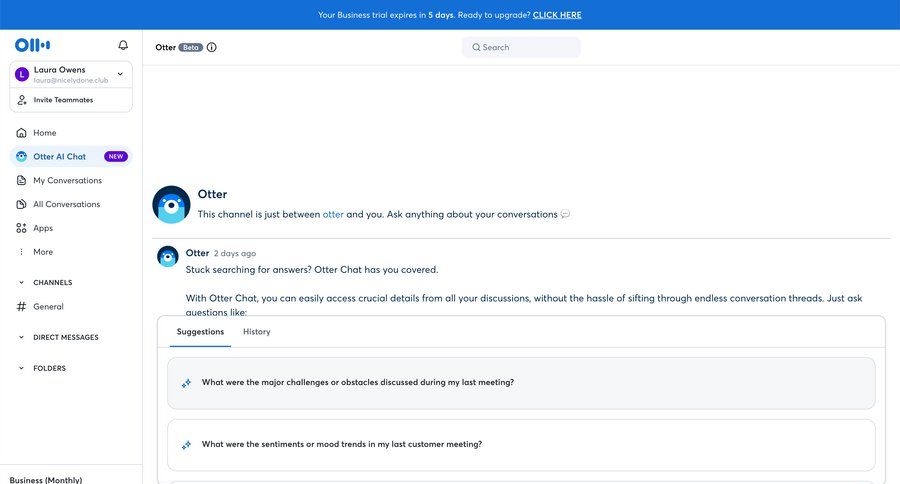The height and width of the screenshot is (484, 900).
Task: Click sparkle icon beside sentiments suggestion
Action: pyautogui.click(x=186, y=445)
